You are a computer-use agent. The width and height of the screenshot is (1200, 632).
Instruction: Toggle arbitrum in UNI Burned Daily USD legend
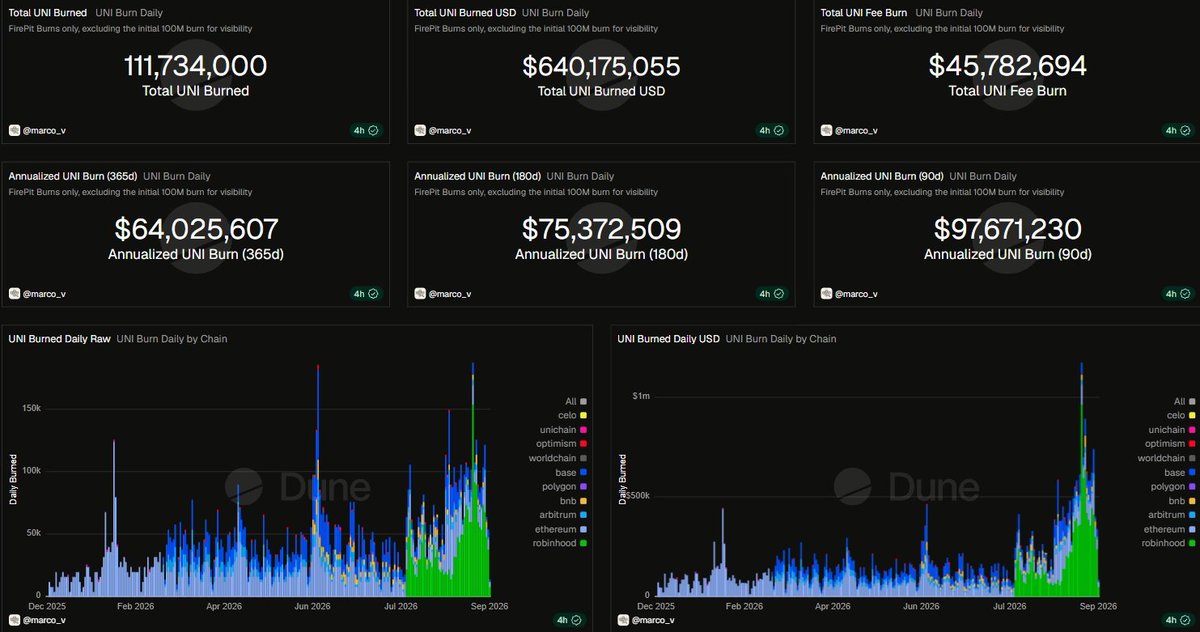(1171, 514)
